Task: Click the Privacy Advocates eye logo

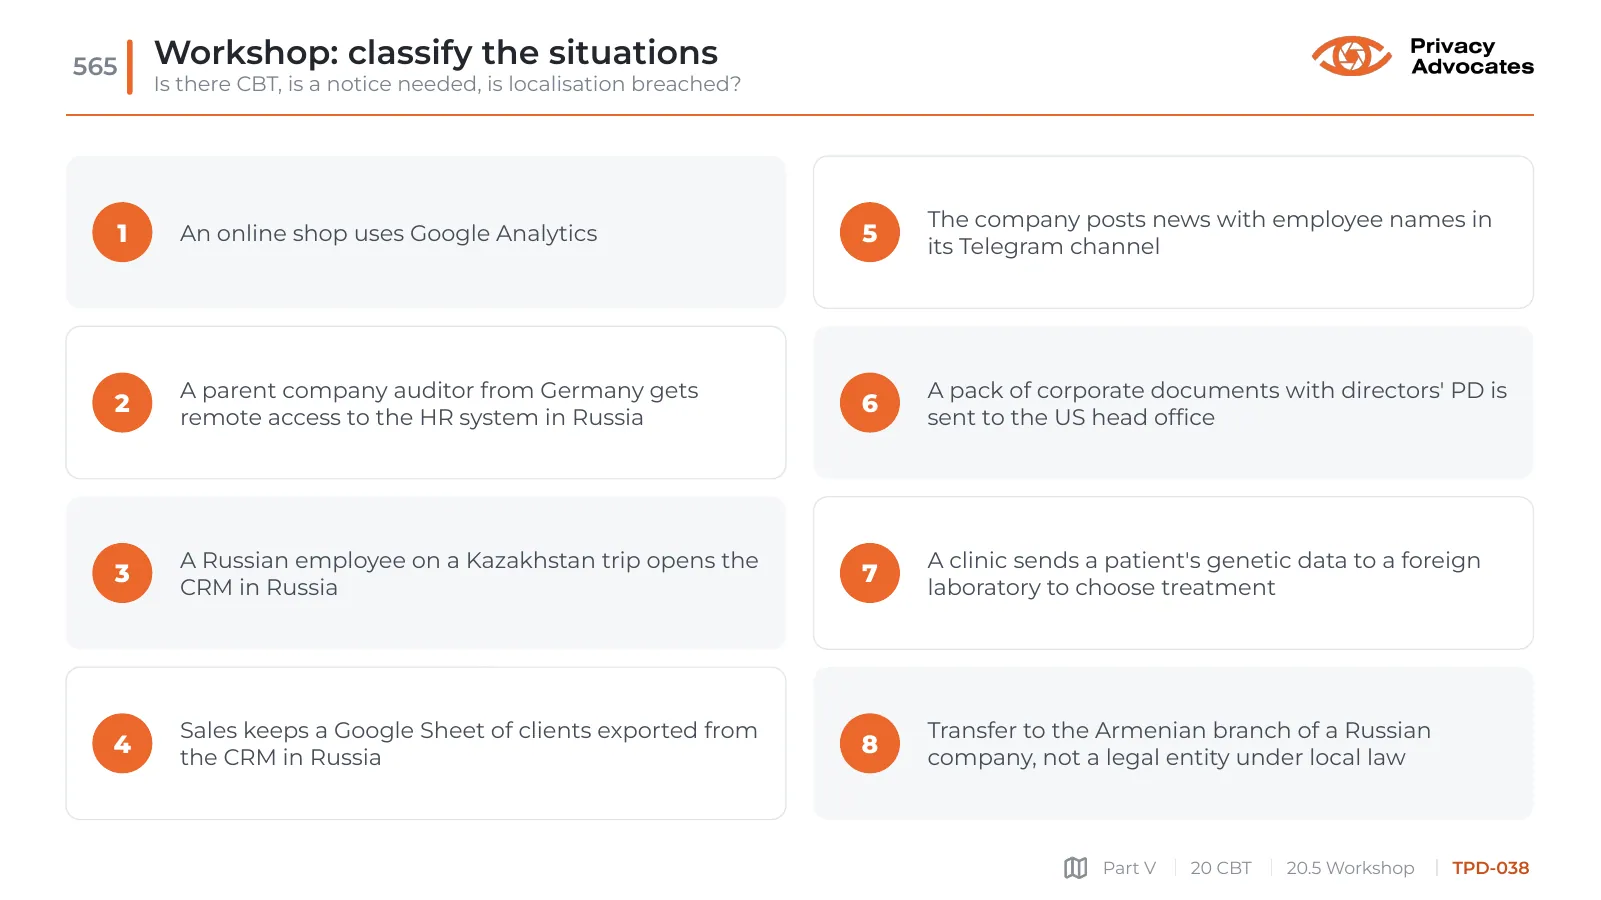Action: pyautogui.click(x=1351, y=56)
